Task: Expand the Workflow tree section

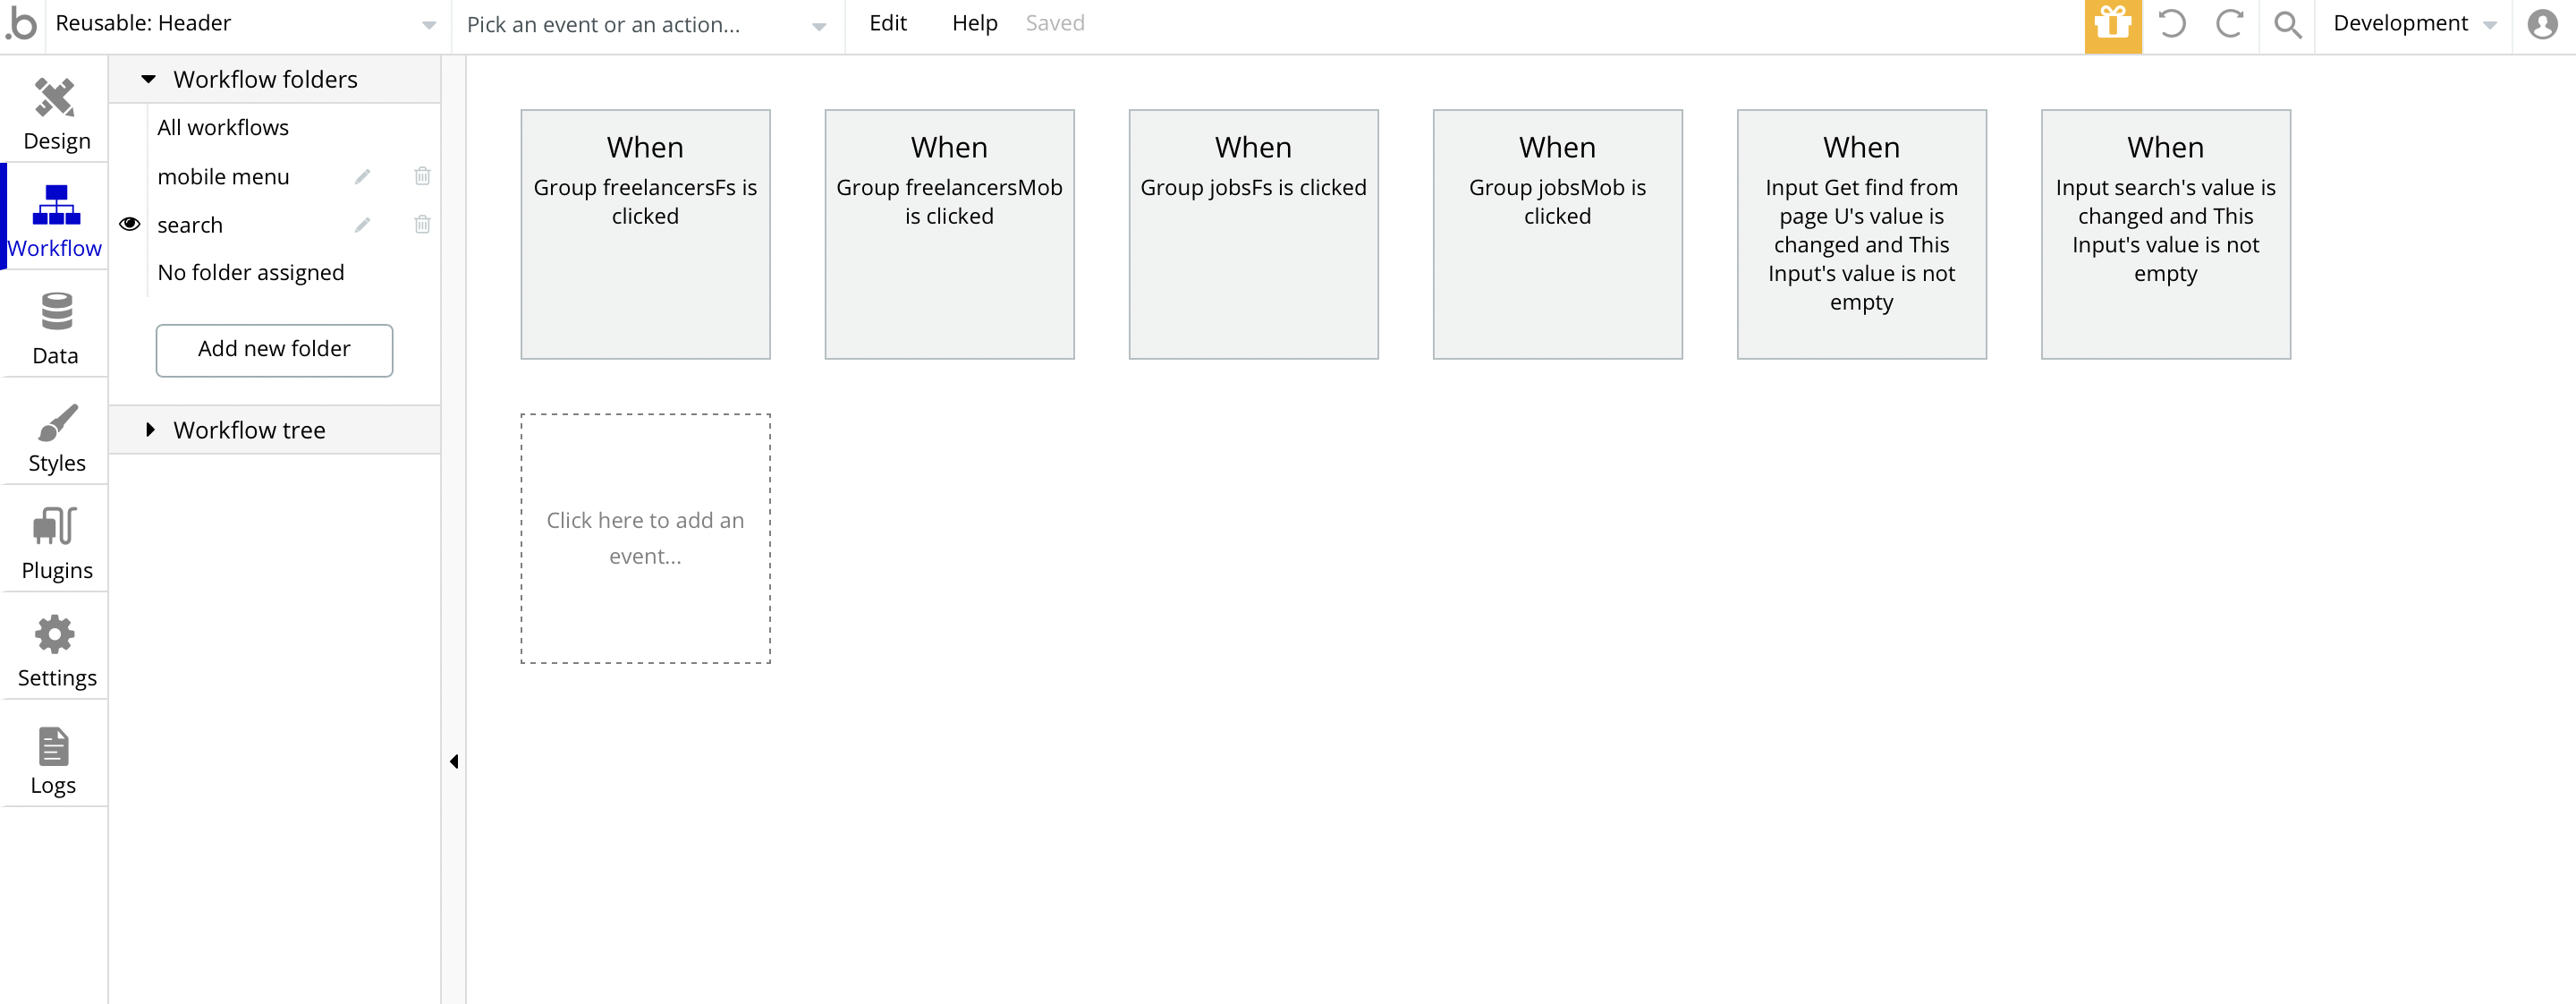Action: (150, 430)
